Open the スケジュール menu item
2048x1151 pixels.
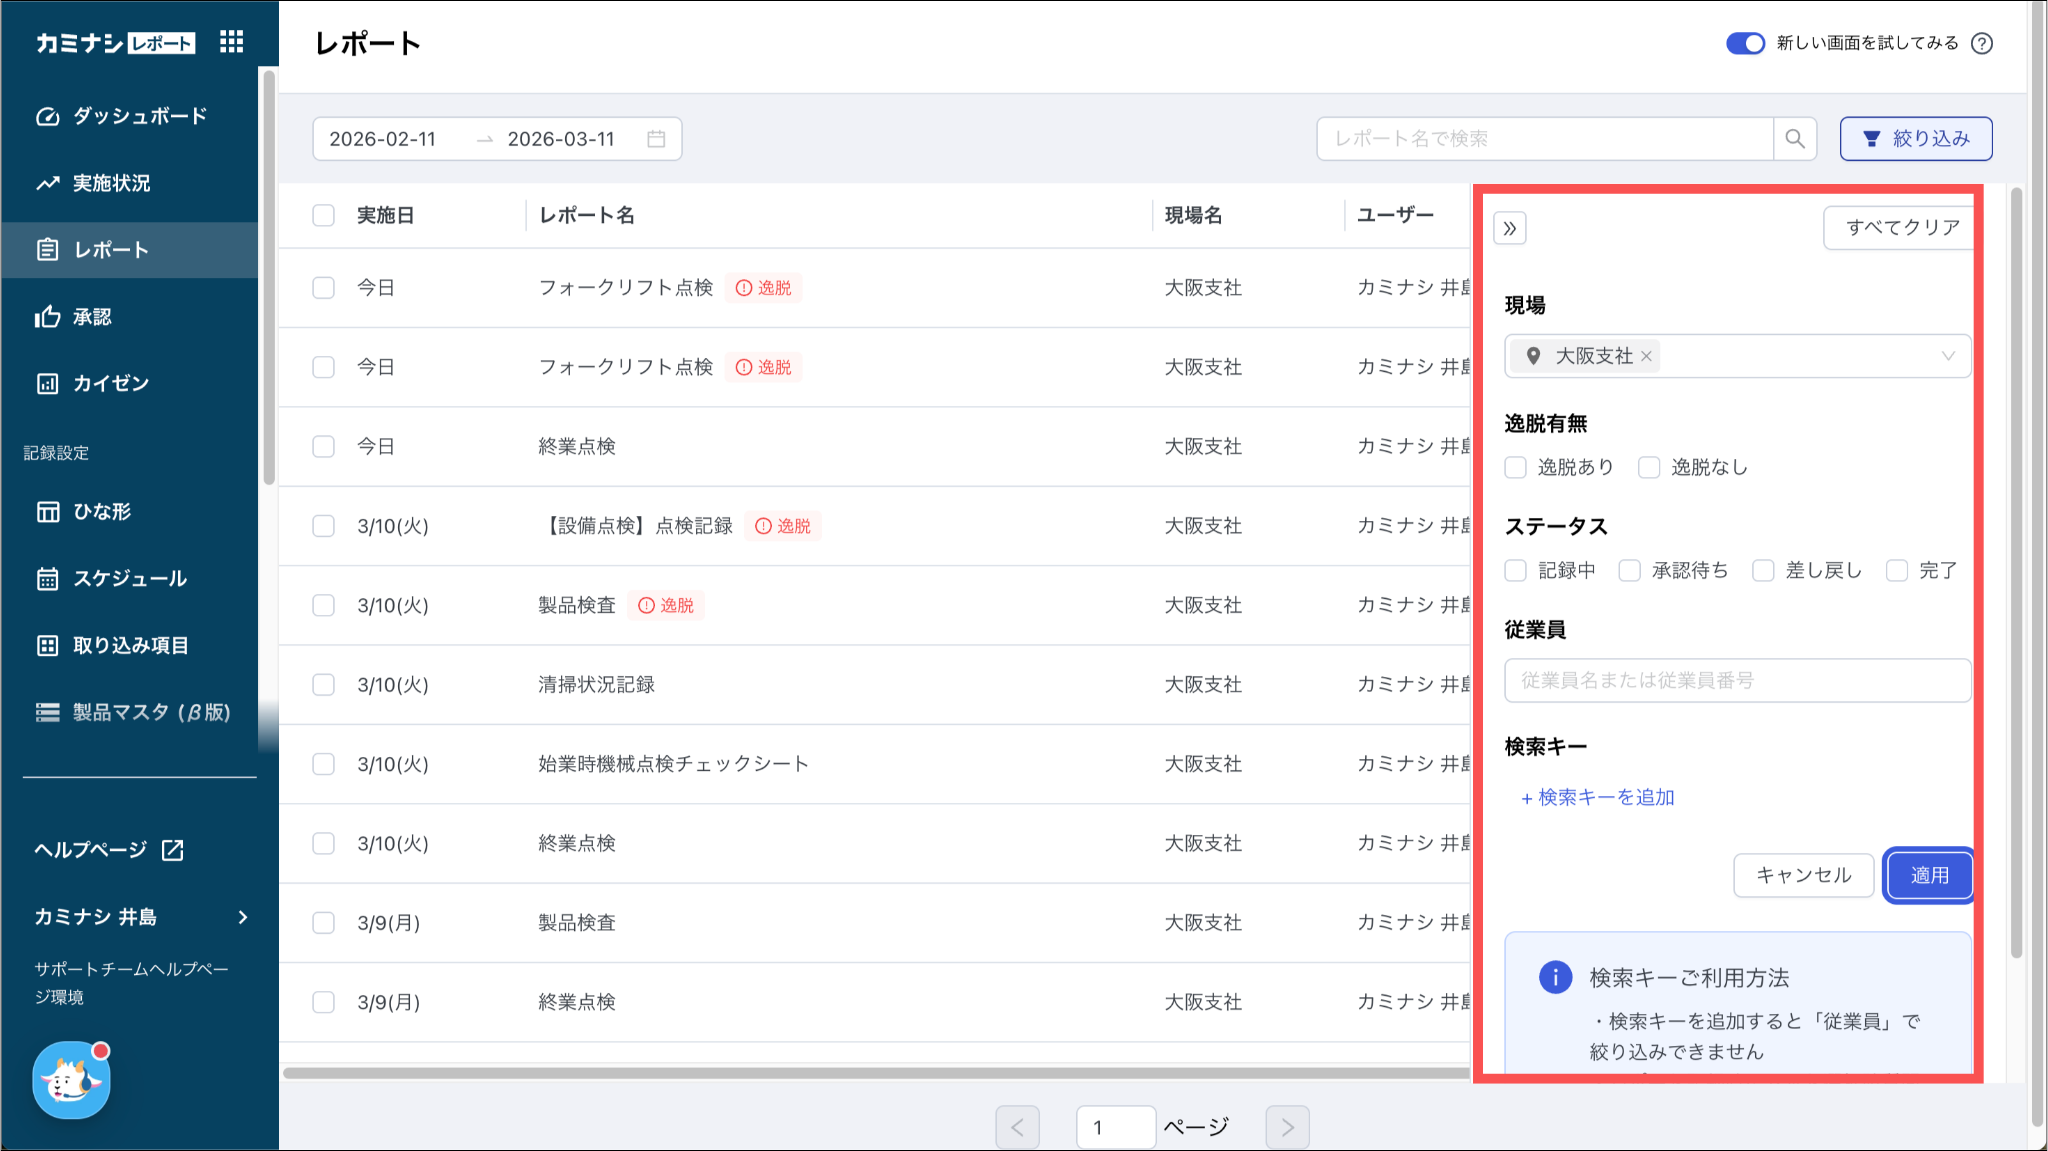(129, 578)
